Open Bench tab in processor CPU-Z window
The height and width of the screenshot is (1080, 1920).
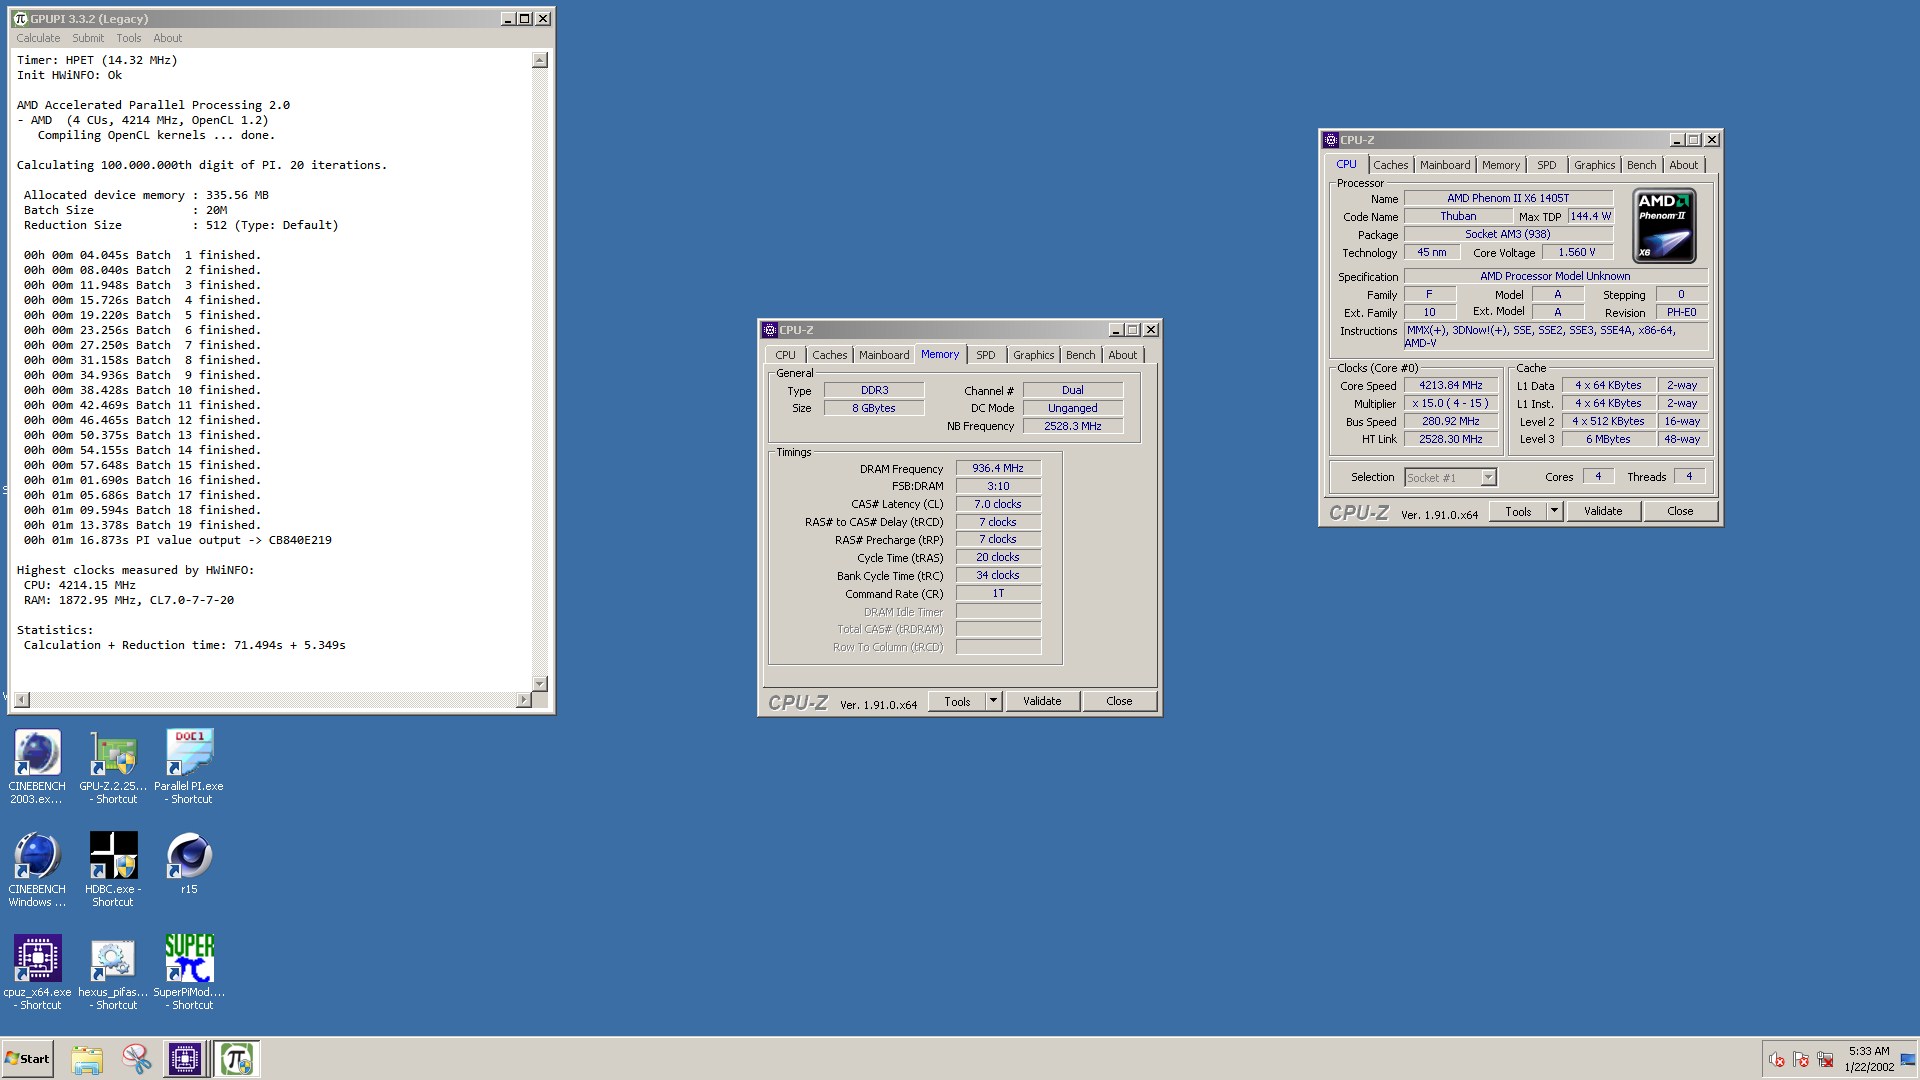[x=1642, y=165]
